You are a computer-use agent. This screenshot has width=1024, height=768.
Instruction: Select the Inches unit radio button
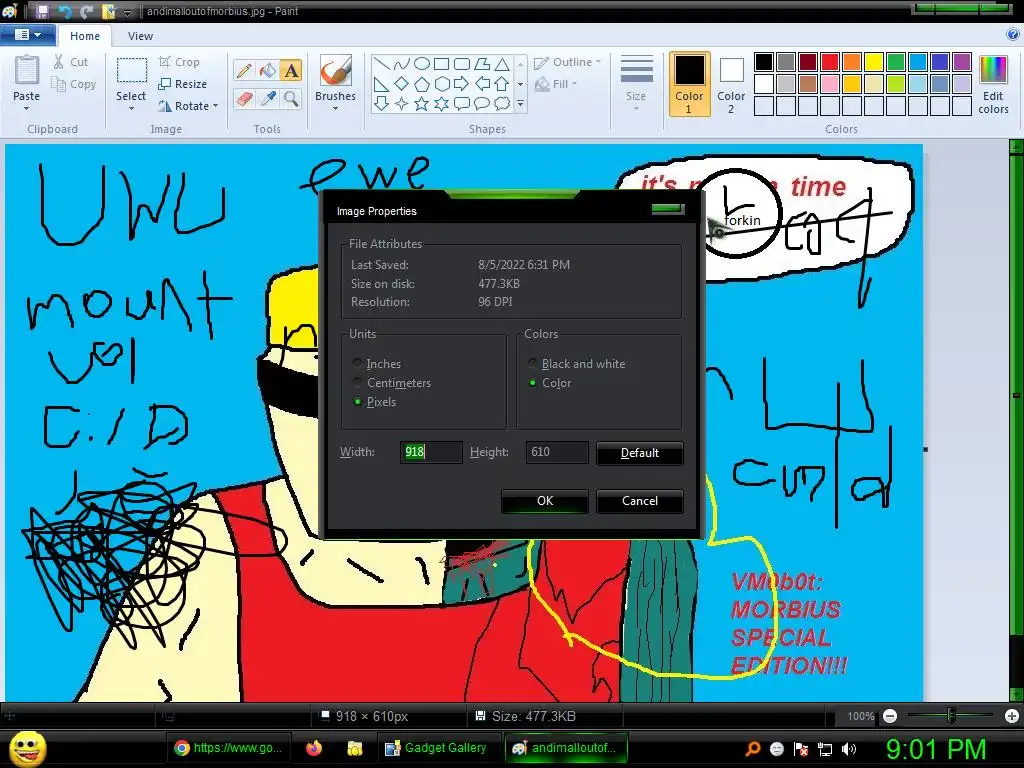(357, 363)
